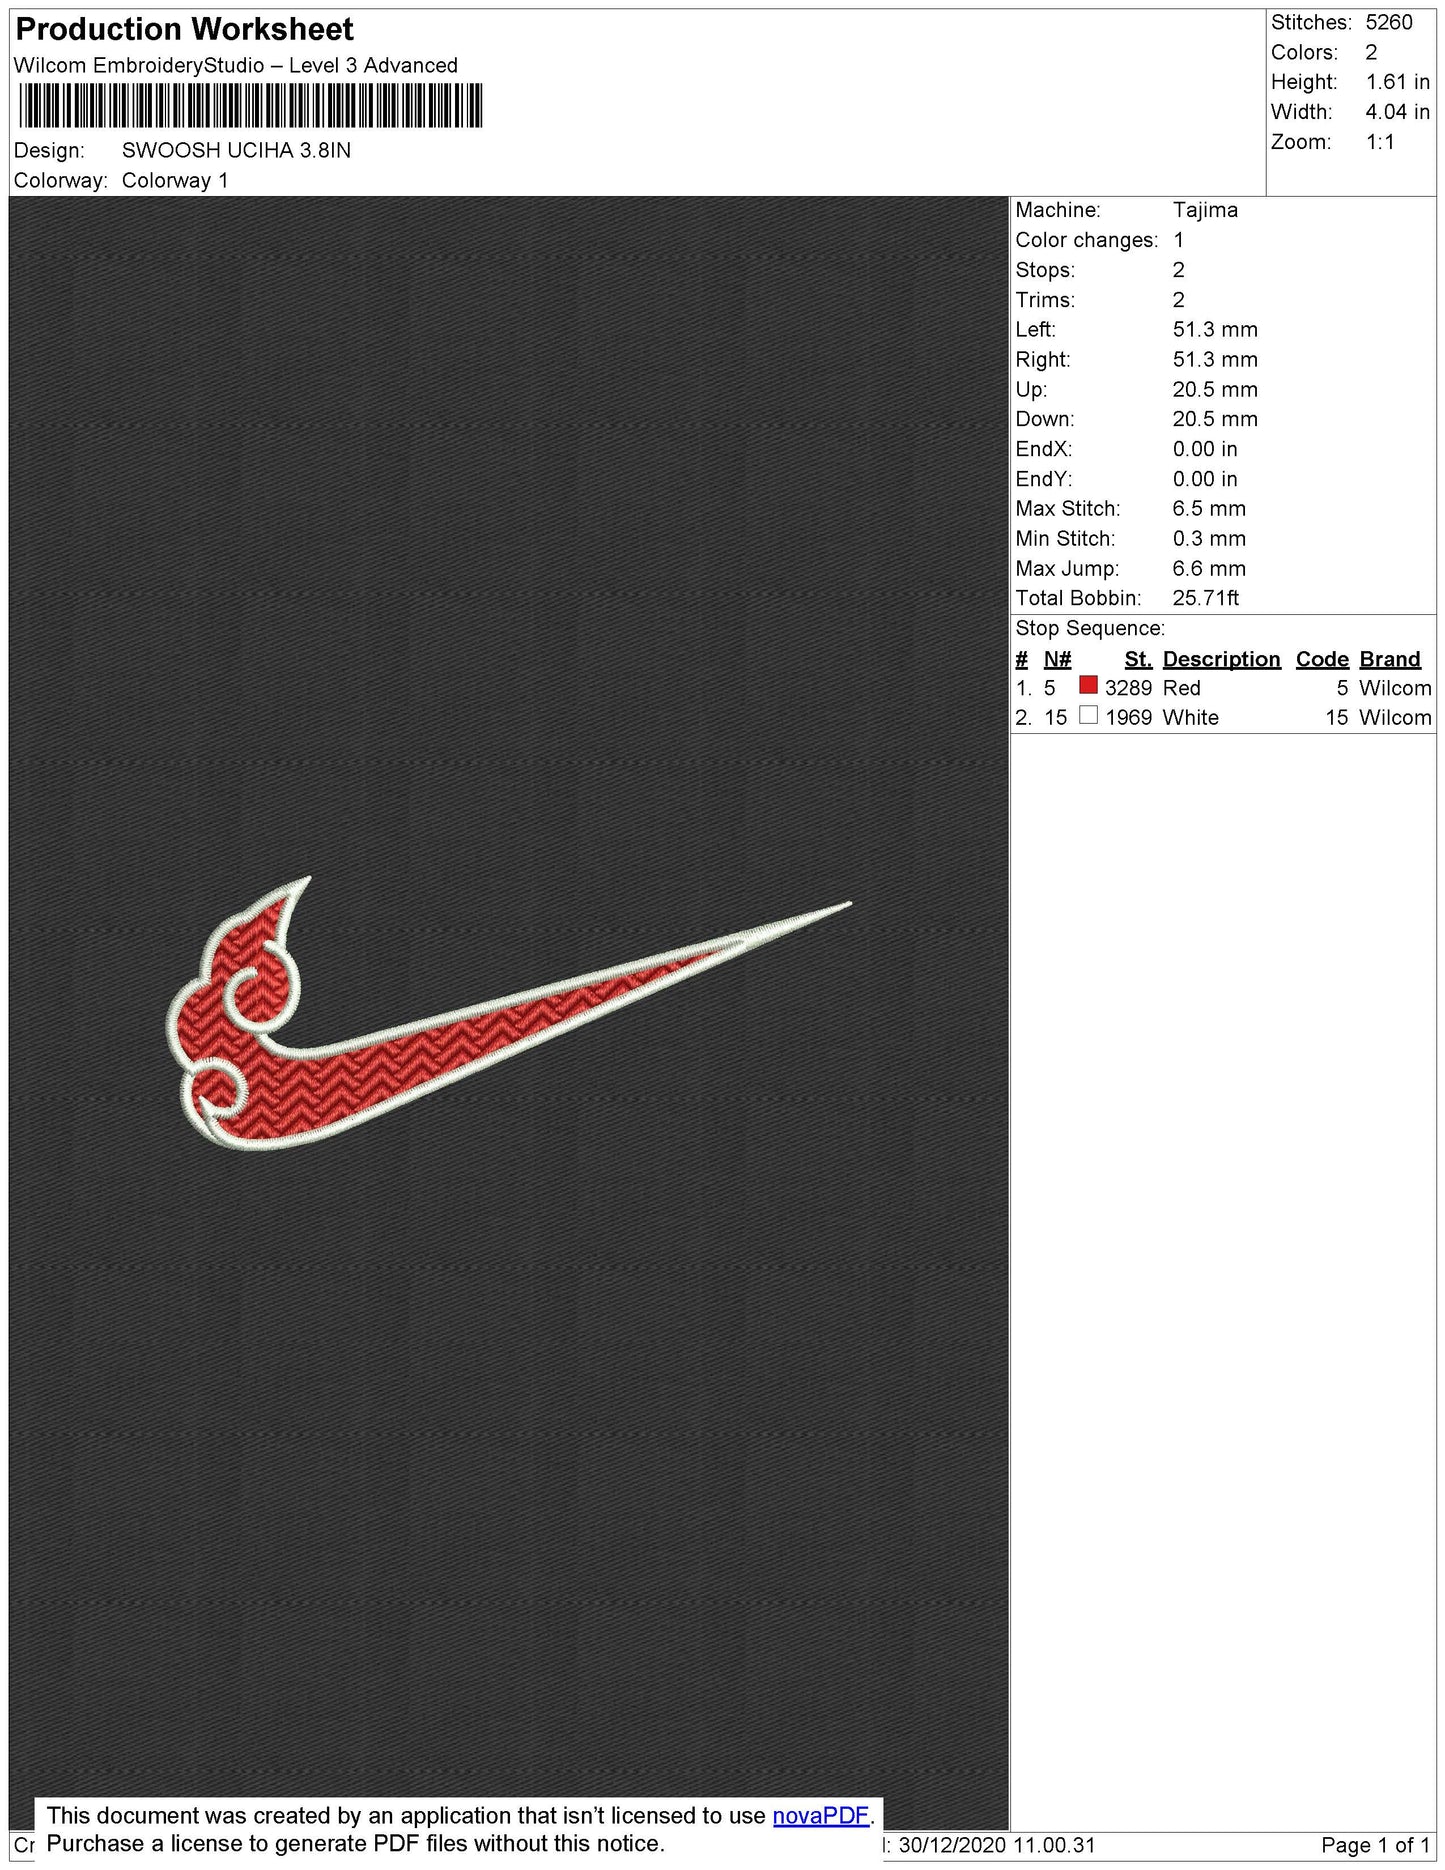The width and height of the screenshot is (1445, 1870).
Task: Click the Up value '20.5 mm'
Action: (x=1215, y=389)
